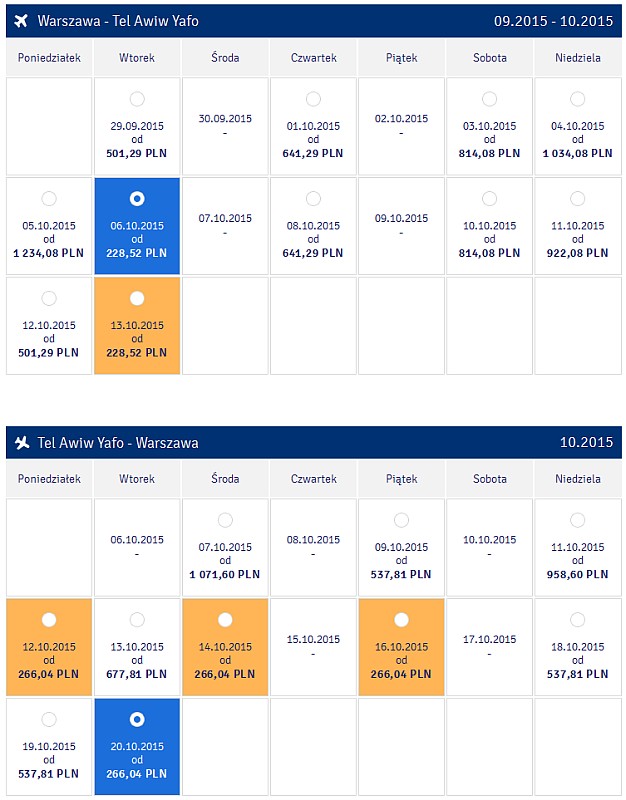The image size is (626, 800).
Task: Choose return flight on 07.10.2015 radio button
Action: [x=225, y=520]
